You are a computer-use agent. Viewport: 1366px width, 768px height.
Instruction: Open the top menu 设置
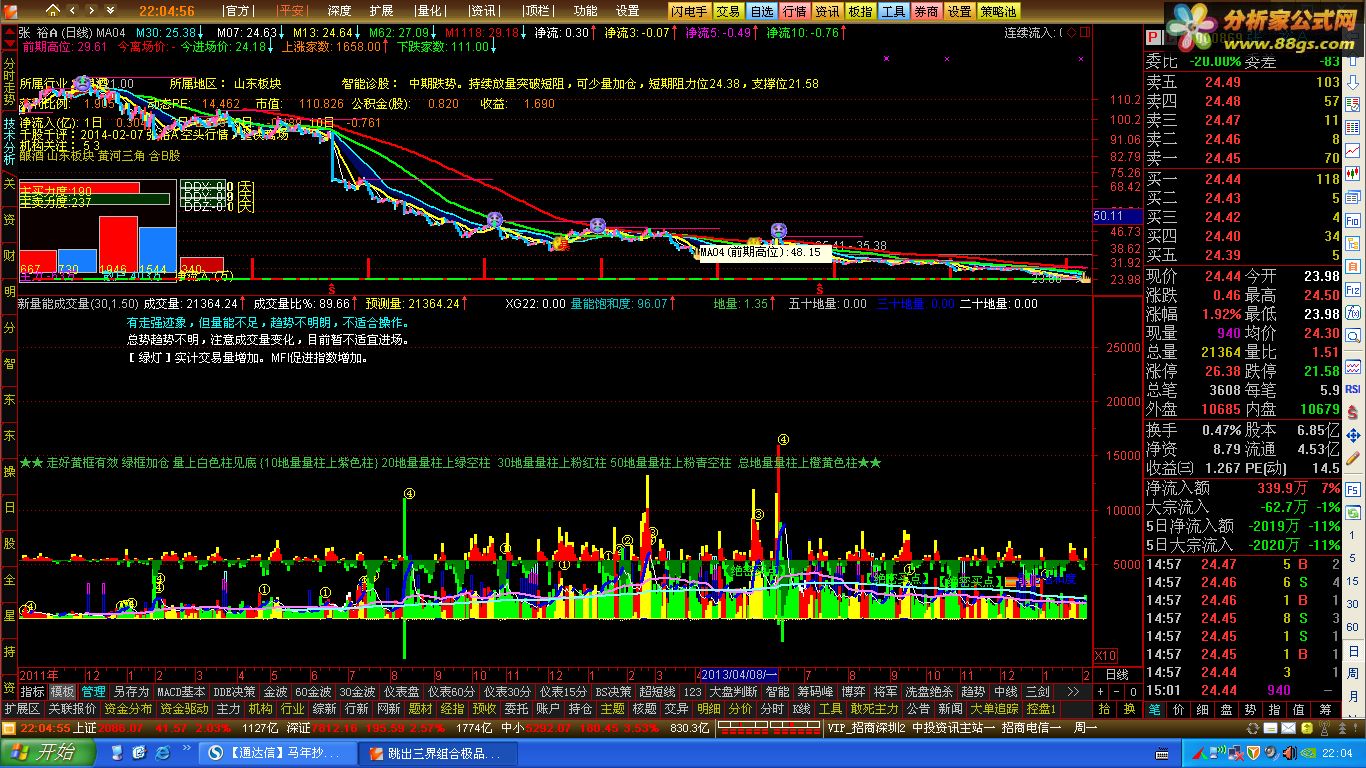click(x=627, y=11)
